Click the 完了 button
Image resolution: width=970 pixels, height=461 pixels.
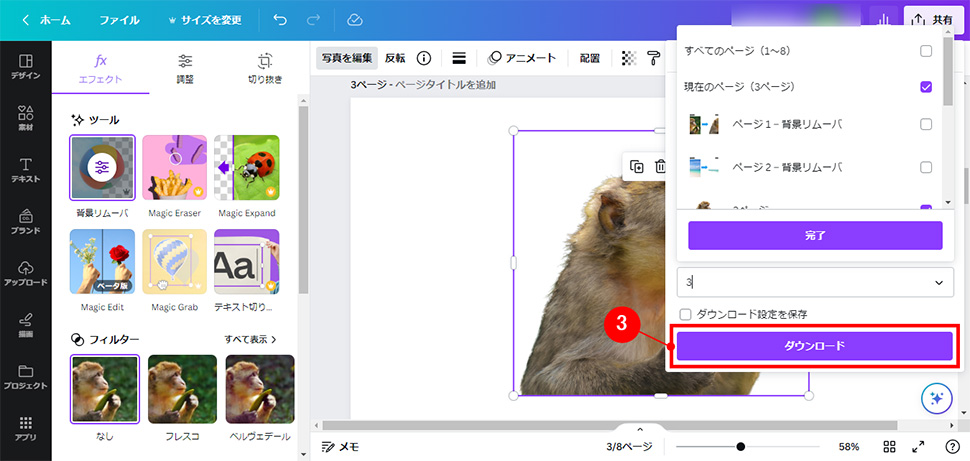pyautogui.click(x=815, y=236)
